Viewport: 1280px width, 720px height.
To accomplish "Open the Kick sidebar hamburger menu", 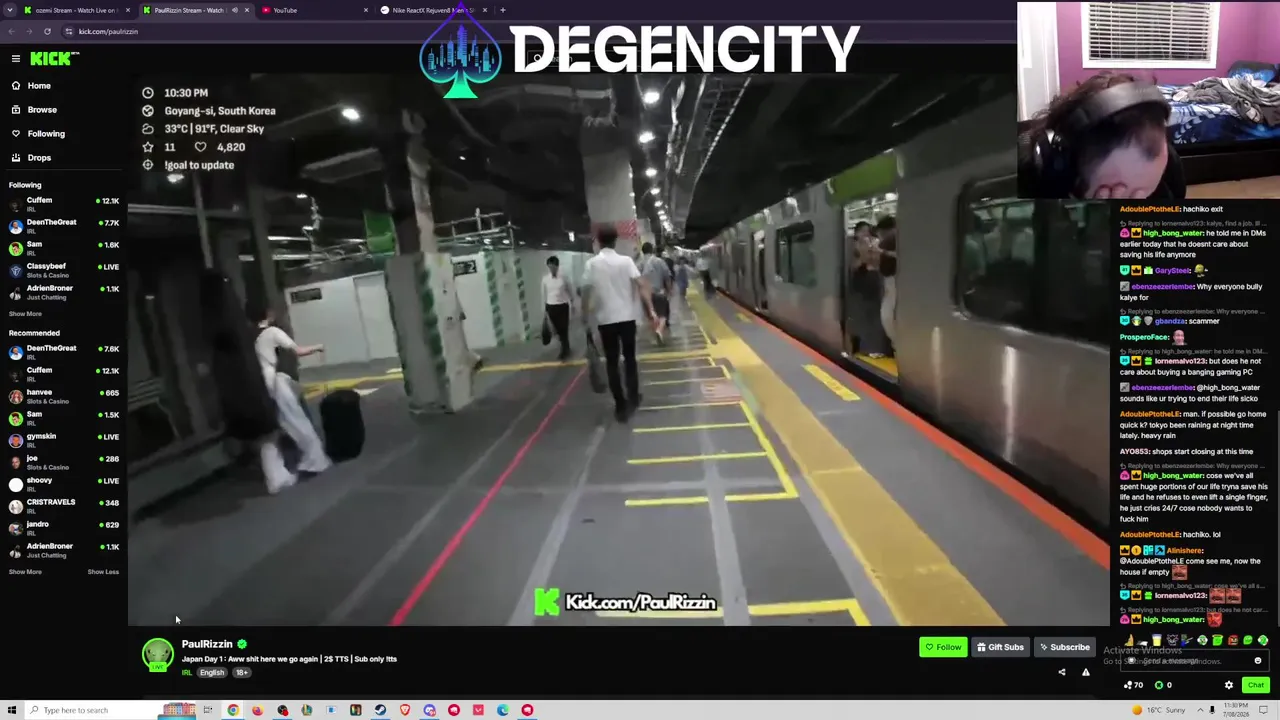I will pyautogui.click(x=16, y=59).
